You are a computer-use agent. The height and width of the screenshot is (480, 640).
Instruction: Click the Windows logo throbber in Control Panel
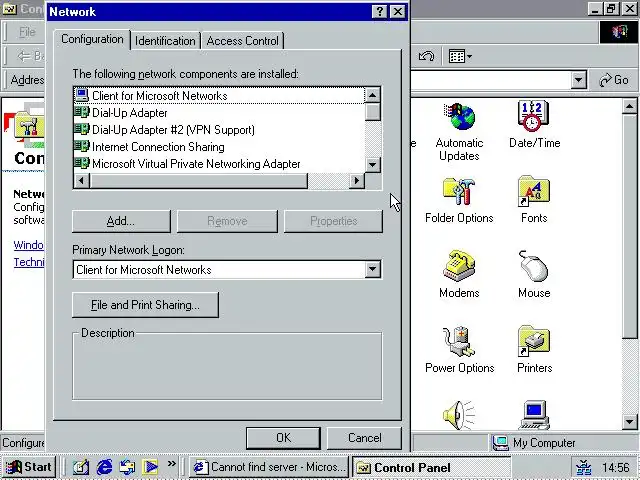(619, 32)
